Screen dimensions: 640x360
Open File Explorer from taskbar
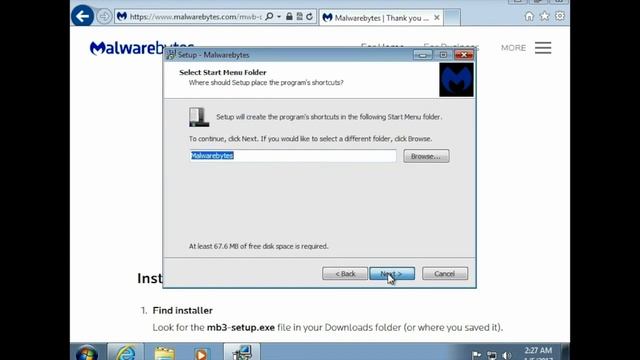pos(164,353)
